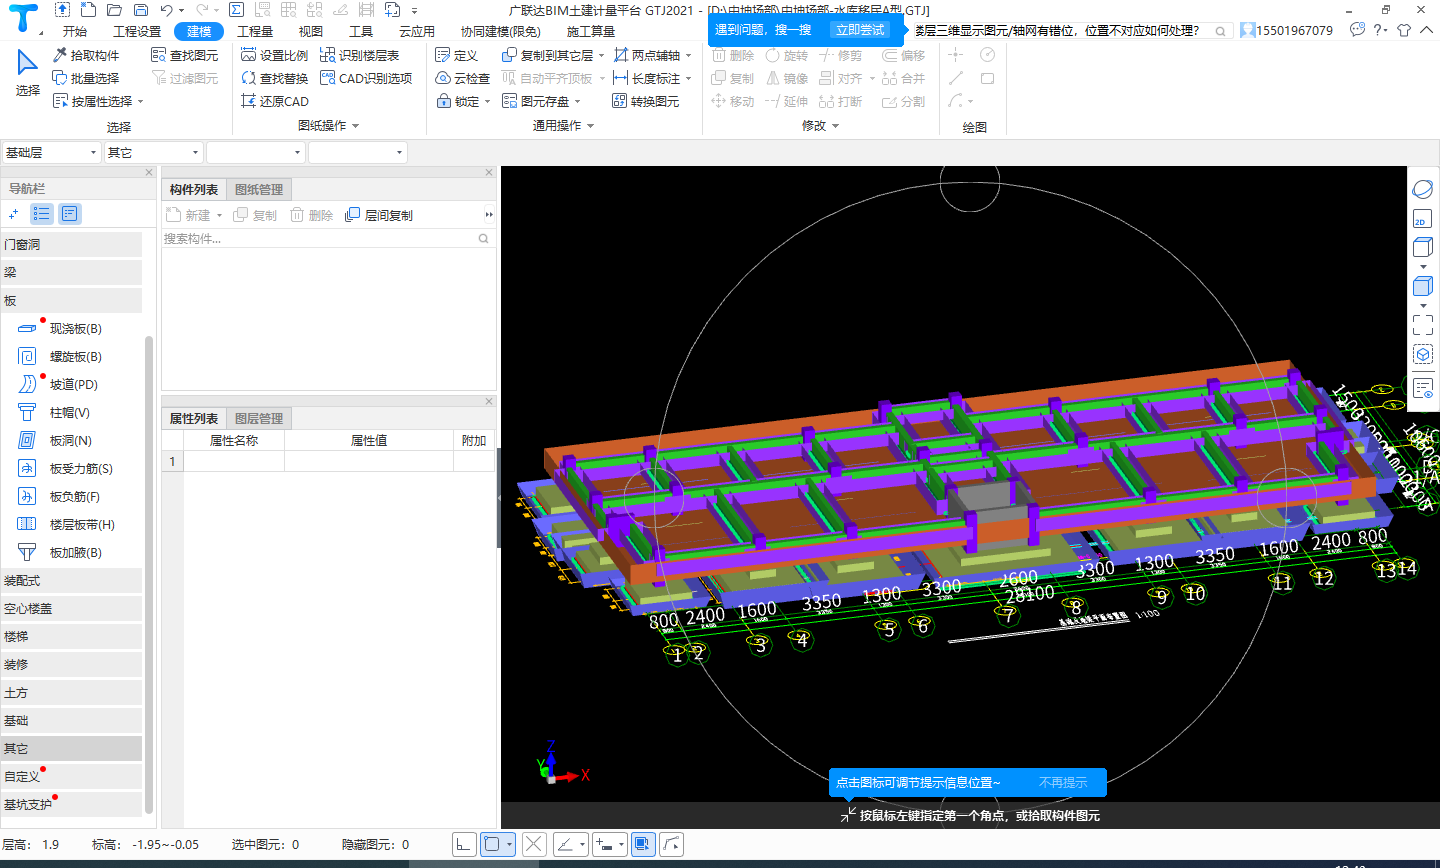Screen dimensions: 1440x868
Task: Toggle the polyline pick button in status bar
Action: point(672,844)
